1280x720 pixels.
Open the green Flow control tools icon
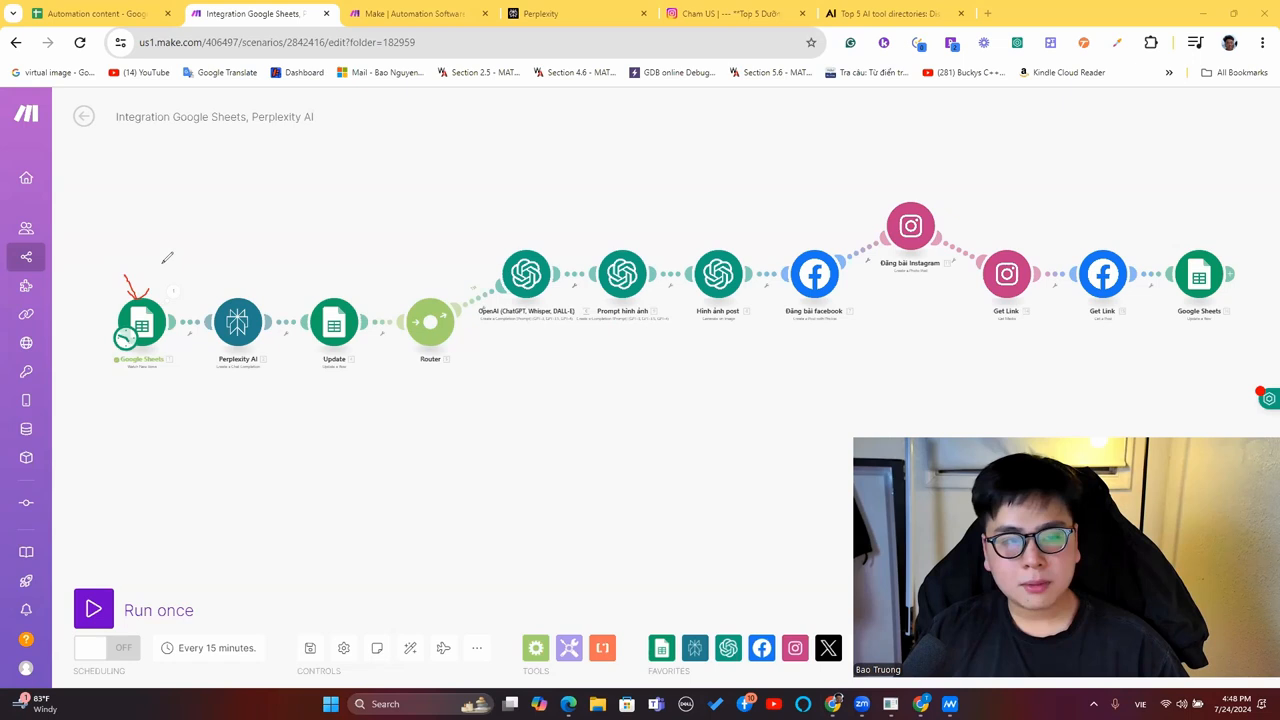tap(536, 648)
